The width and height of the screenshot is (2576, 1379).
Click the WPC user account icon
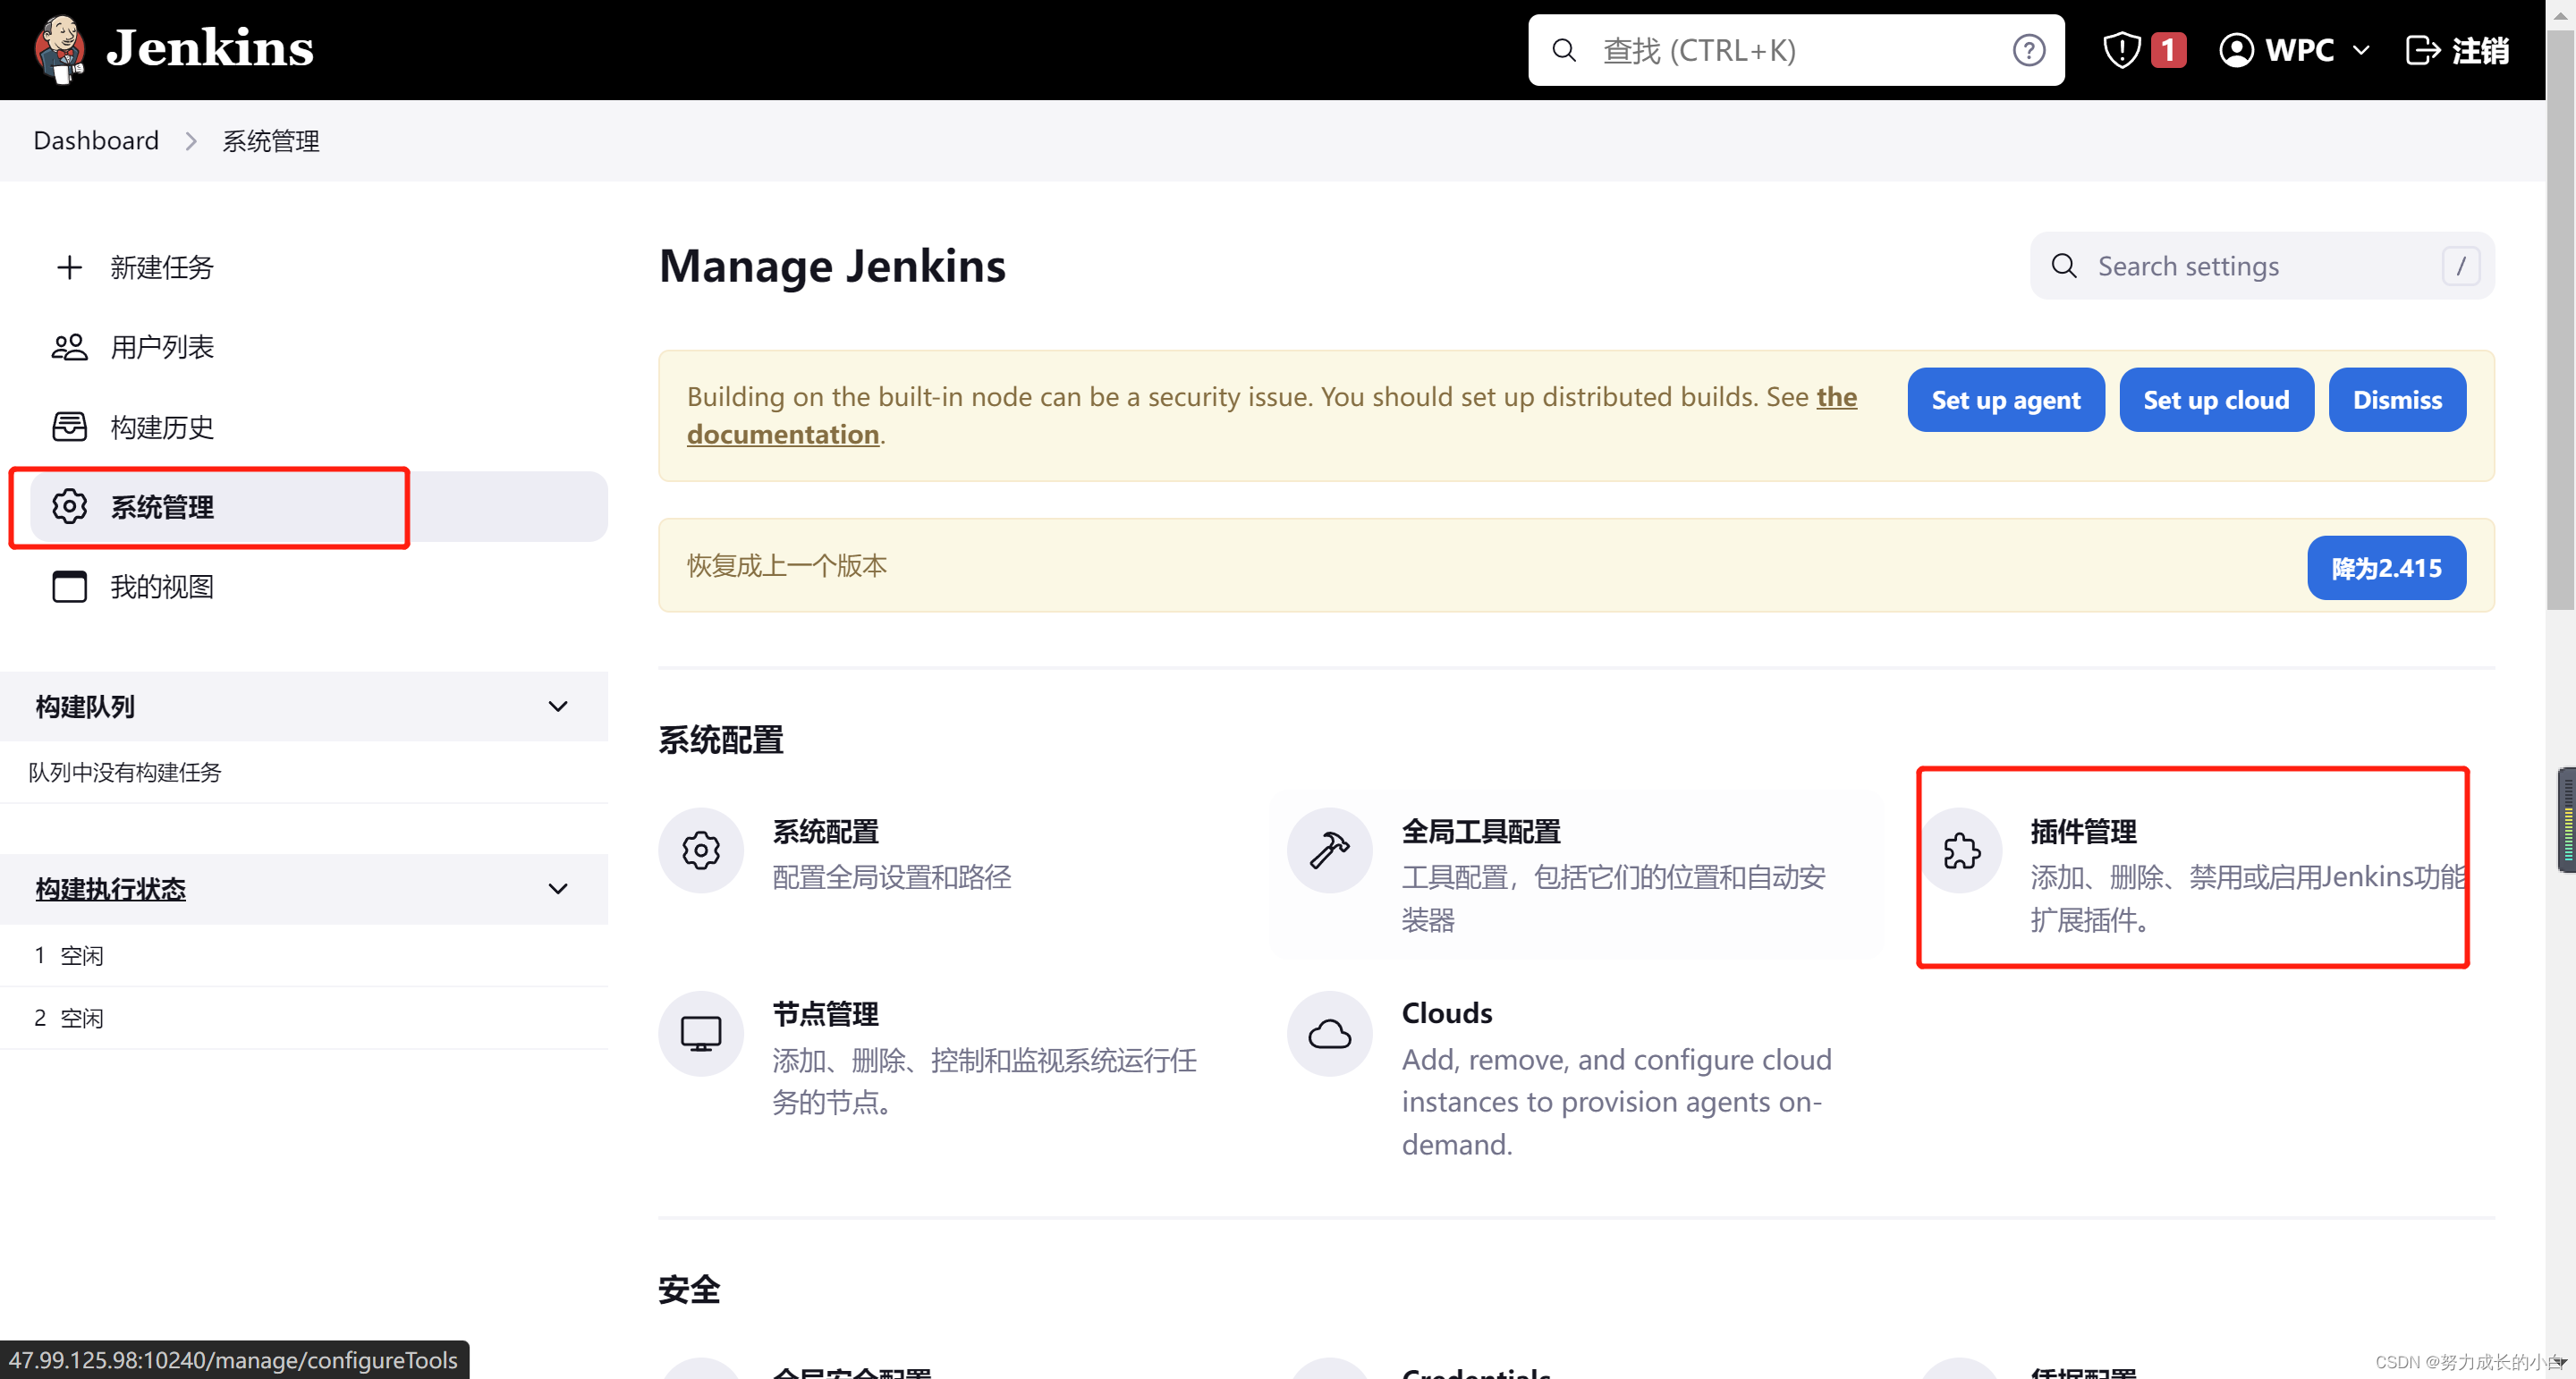tap(2233, 49)
